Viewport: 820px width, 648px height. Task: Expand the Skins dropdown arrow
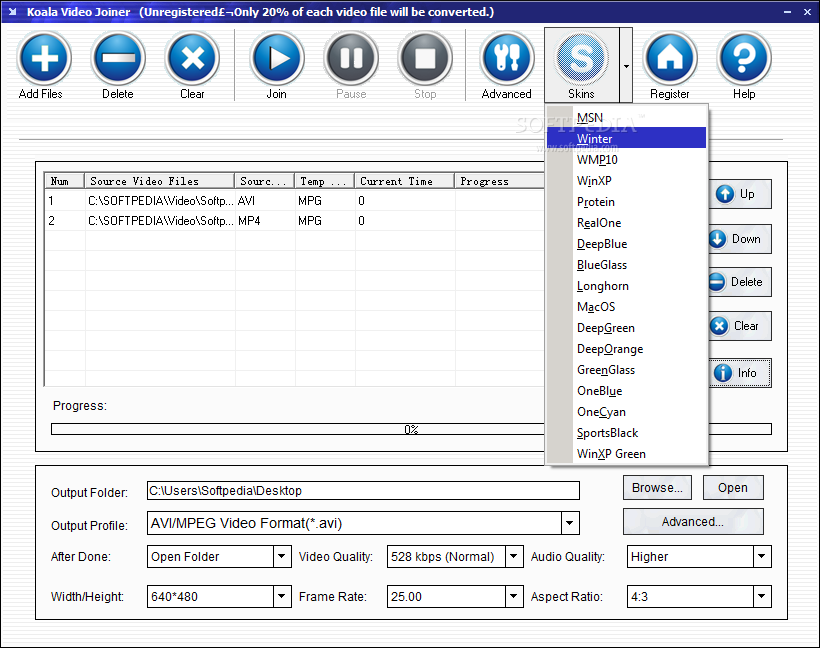626,65
